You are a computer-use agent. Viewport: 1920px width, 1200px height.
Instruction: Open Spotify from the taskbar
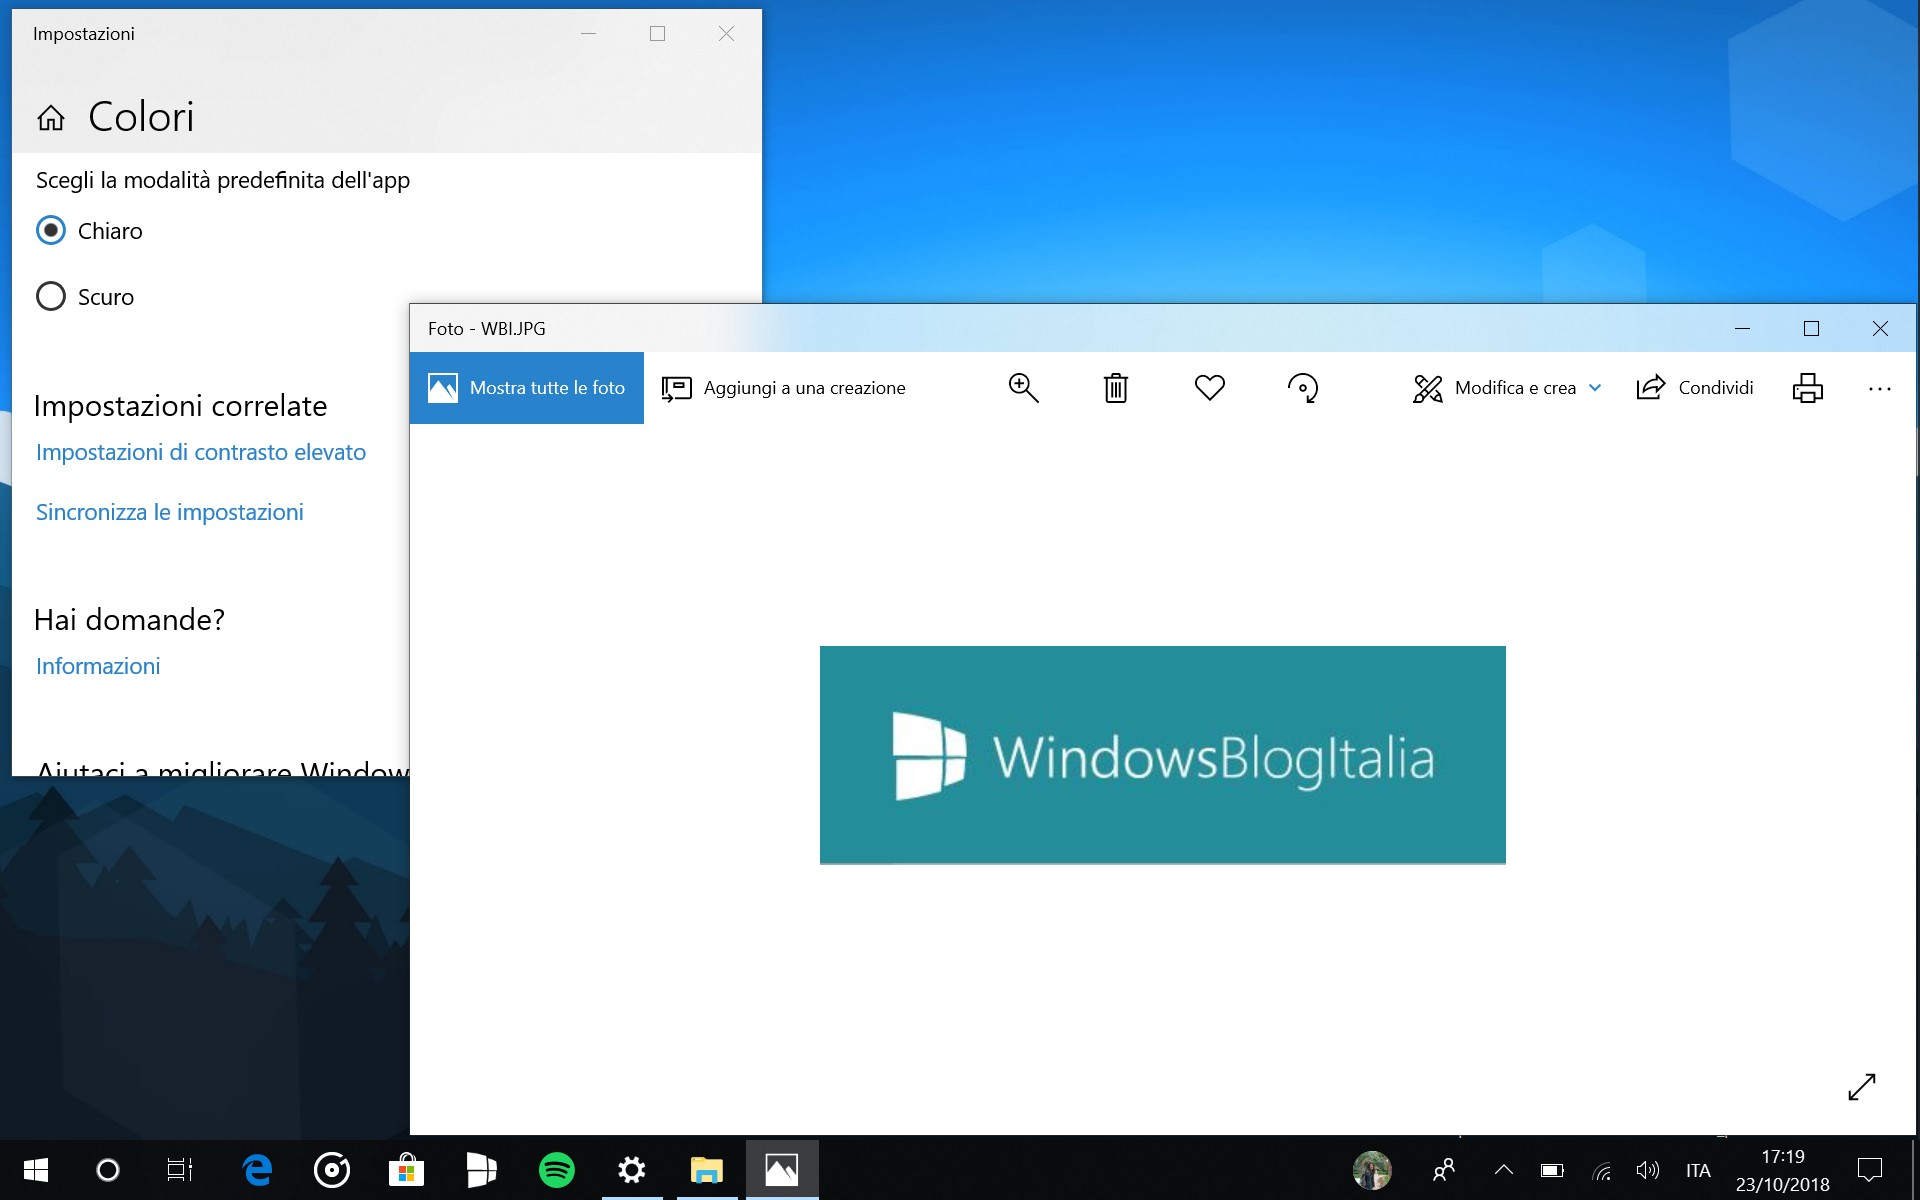(x=557, y=1170)
